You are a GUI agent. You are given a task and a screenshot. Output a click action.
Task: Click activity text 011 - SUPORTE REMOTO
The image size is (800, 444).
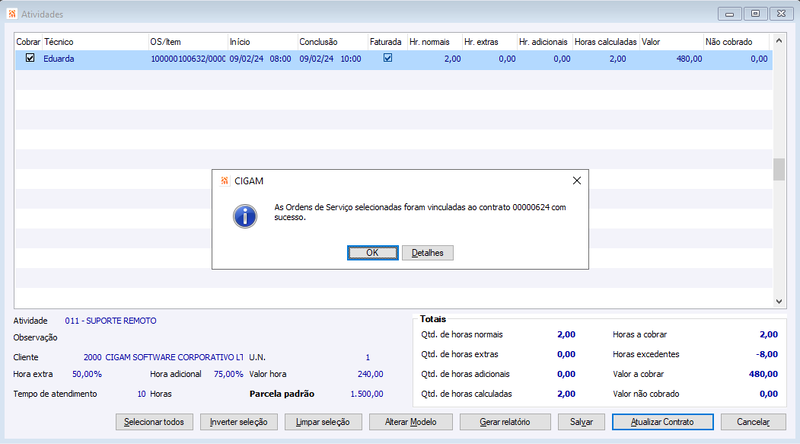(111, 320)
